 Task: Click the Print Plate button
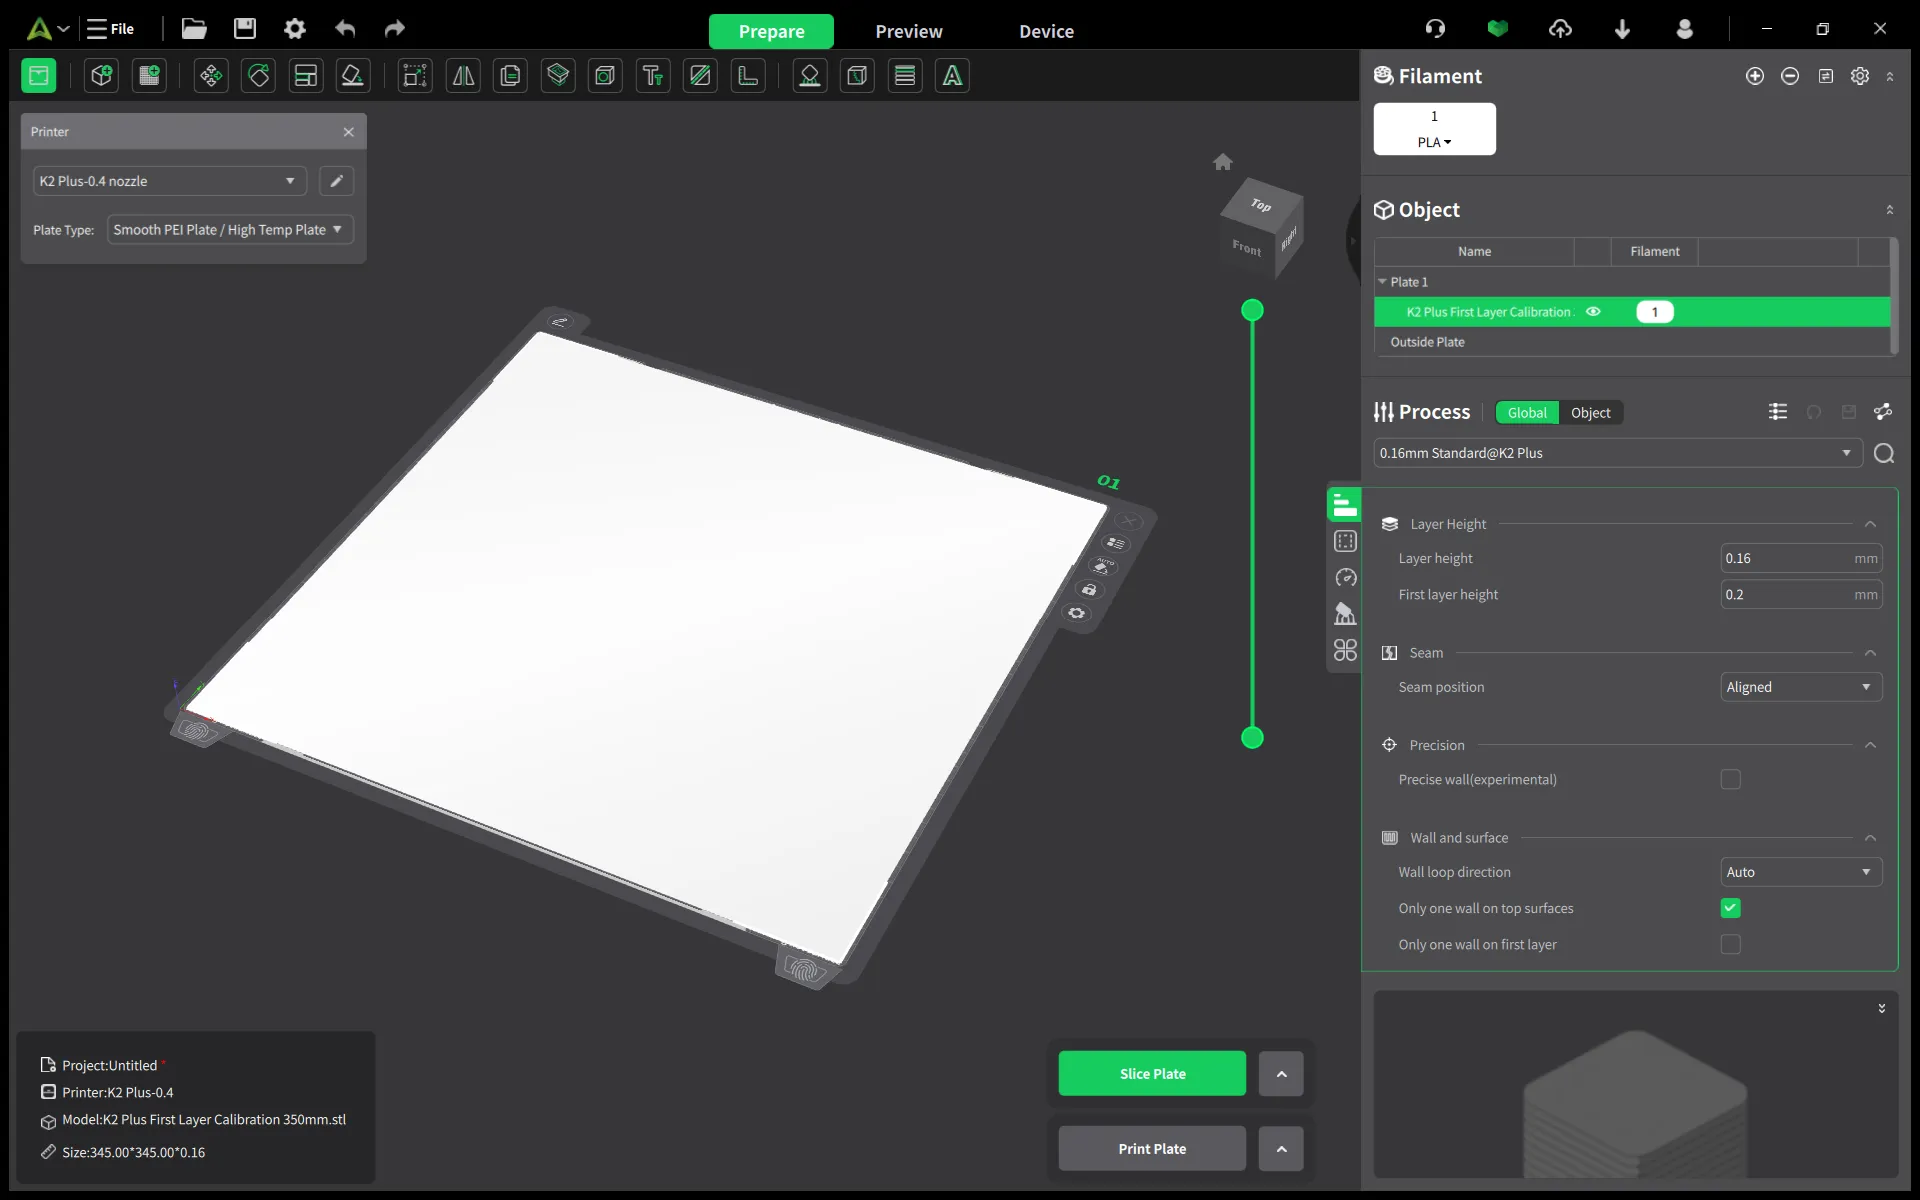coord(1152,1149)
